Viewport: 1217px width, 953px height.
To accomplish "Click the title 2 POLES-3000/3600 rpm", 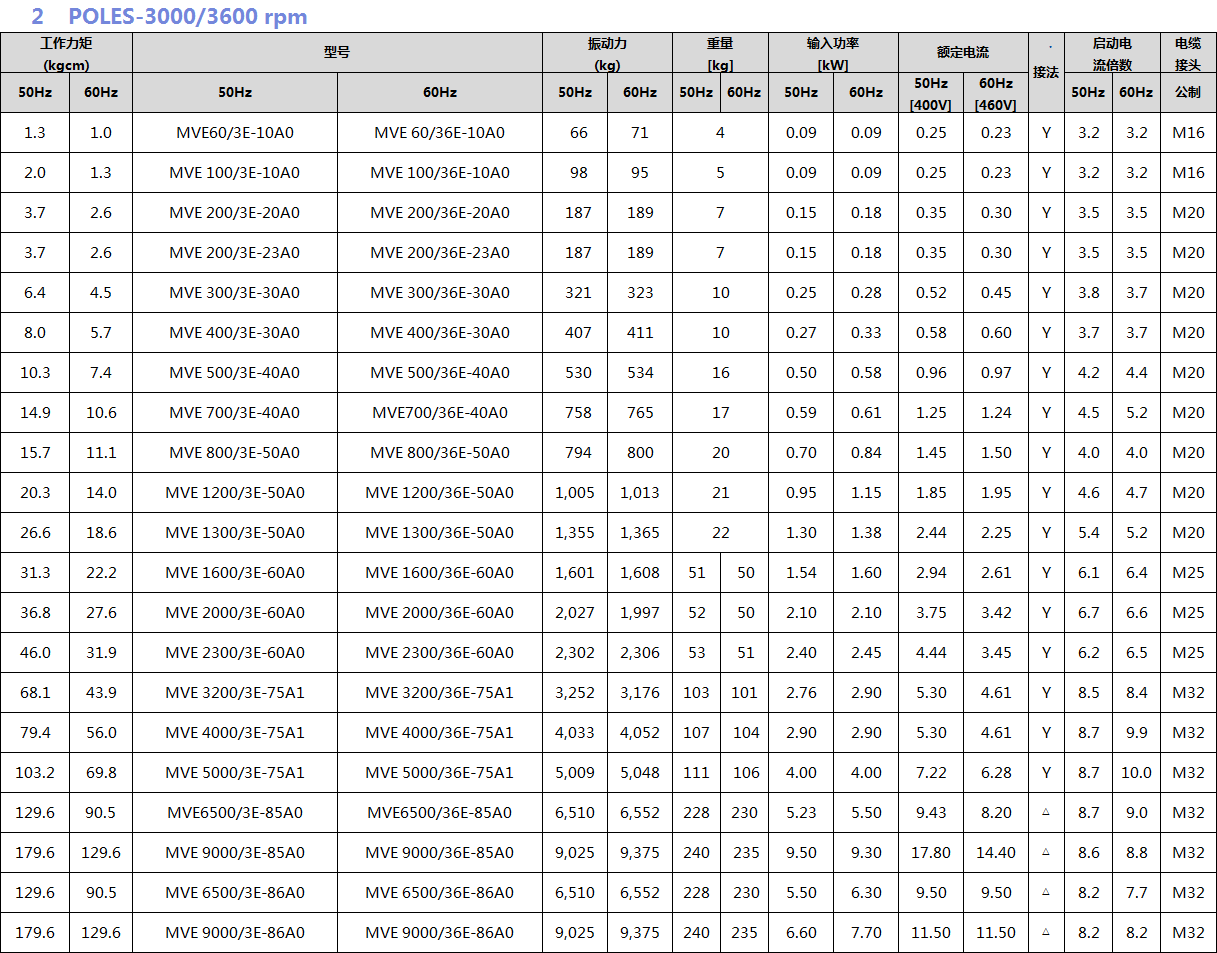I will [x=169, y=17].
